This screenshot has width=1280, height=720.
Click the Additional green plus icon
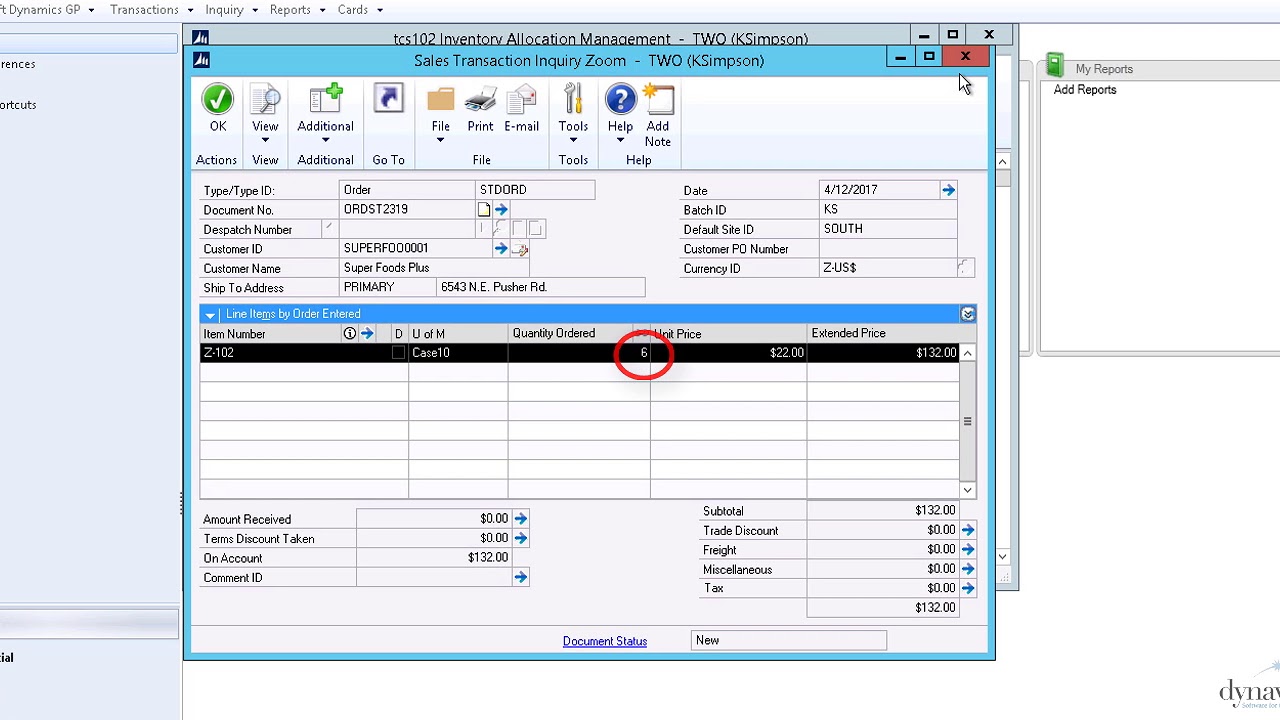(x=325, y=99)
